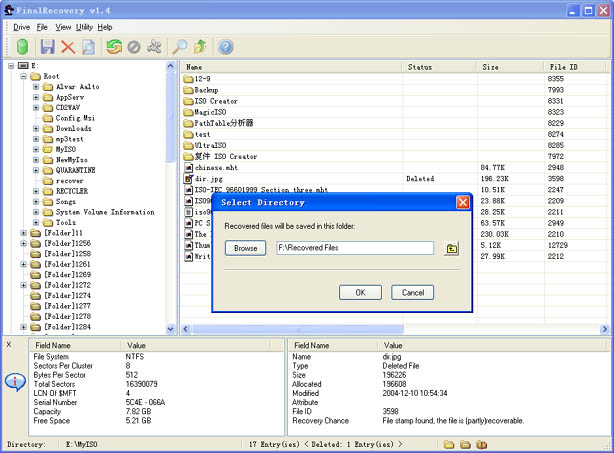The height and width of the screenshot is (453, 614).
Task: Click tree panel scroll down arrow
Action: [170, 329]
